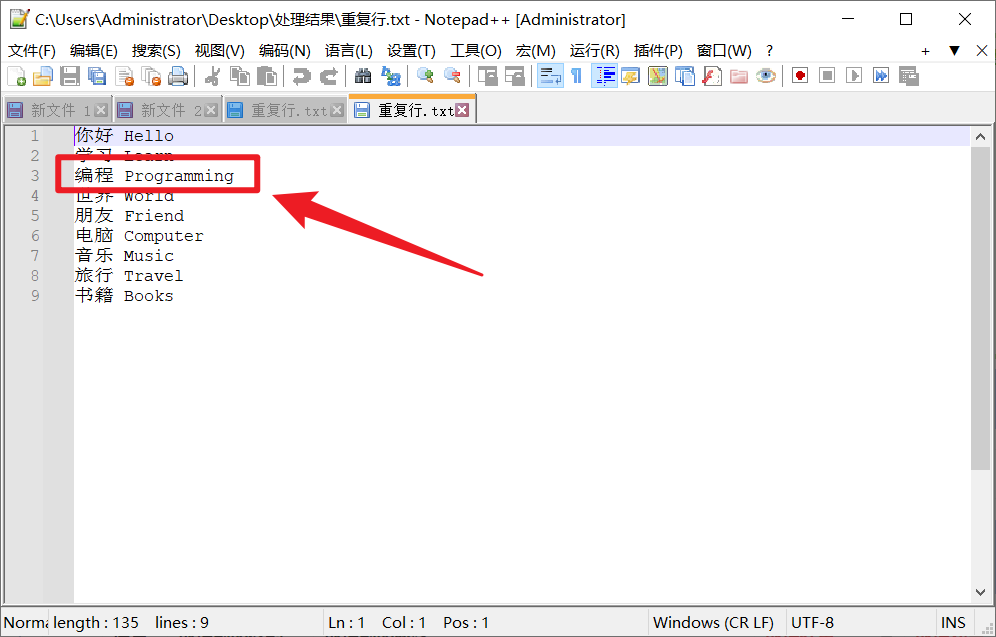Undo last action with toolbar arrow

pos(301,76)
